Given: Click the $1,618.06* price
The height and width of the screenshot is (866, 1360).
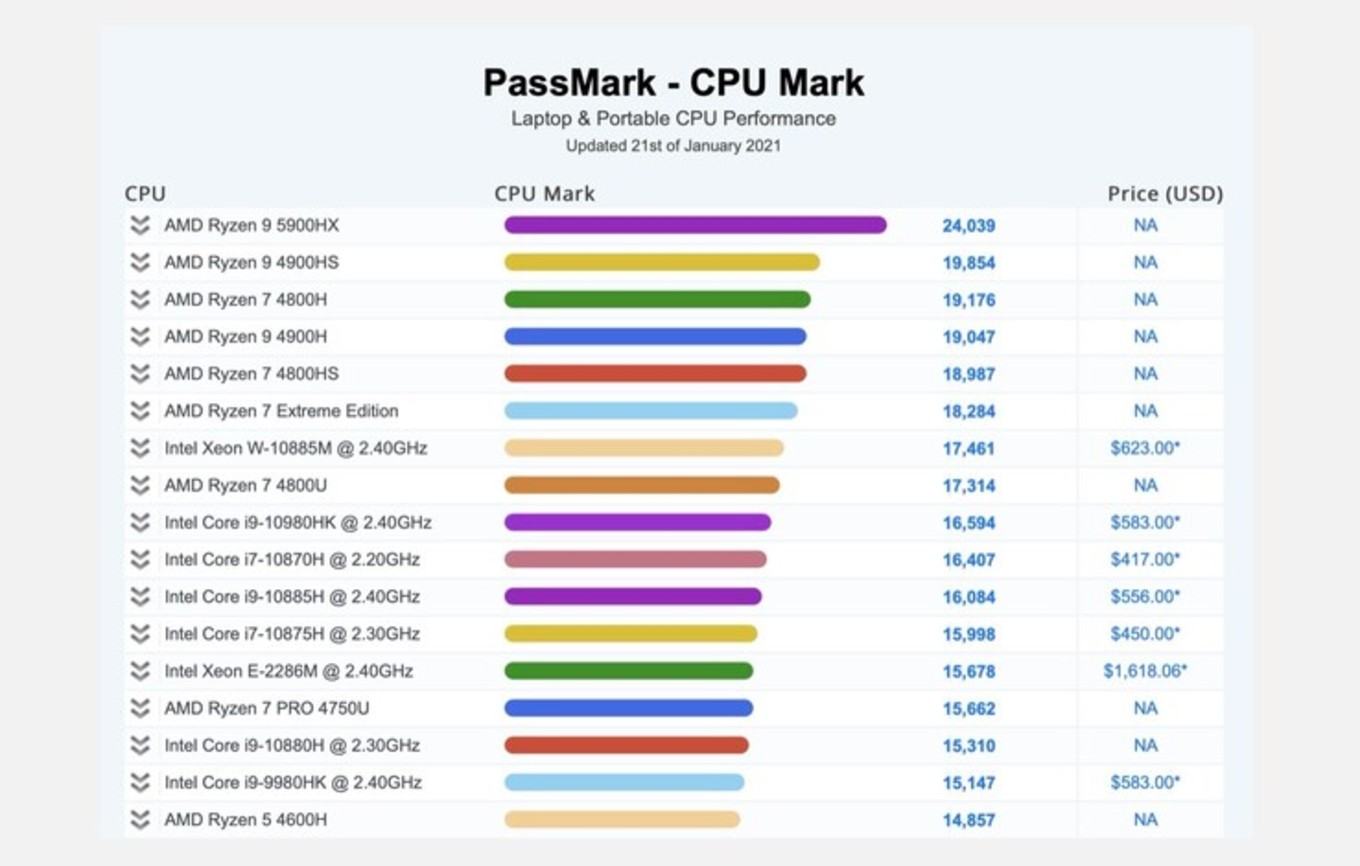Looking at the screenshot, I should click(x=1145, y=671).
